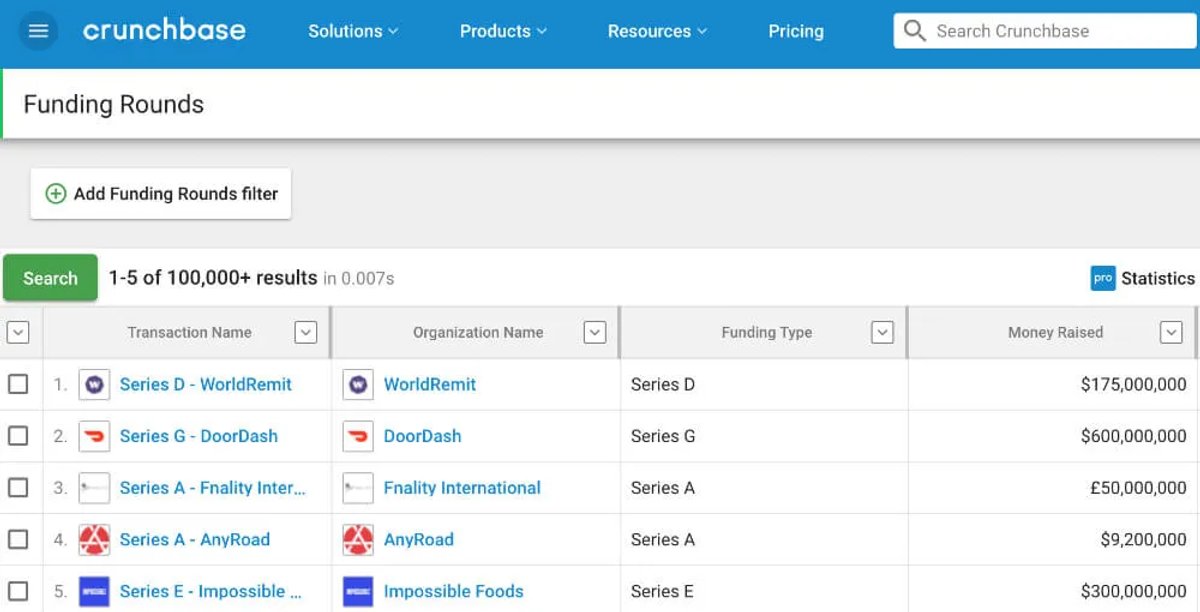Click Series G funding type cell
The height and width of the screenshot is (612, 1200).
tap(663, 436)
